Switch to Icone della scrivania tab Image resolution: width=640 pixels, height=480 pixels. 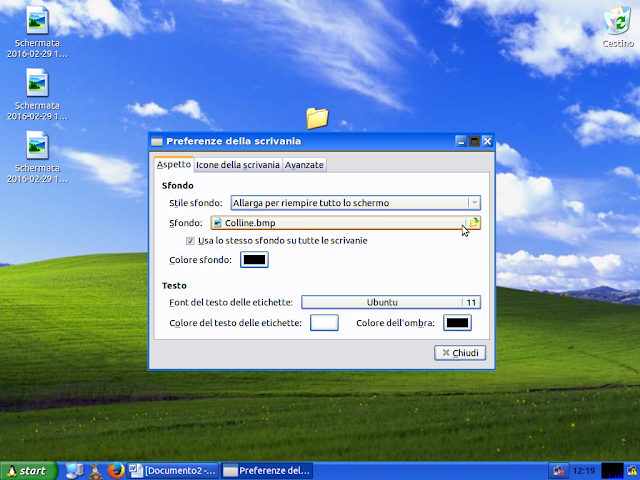pos(238,165)
